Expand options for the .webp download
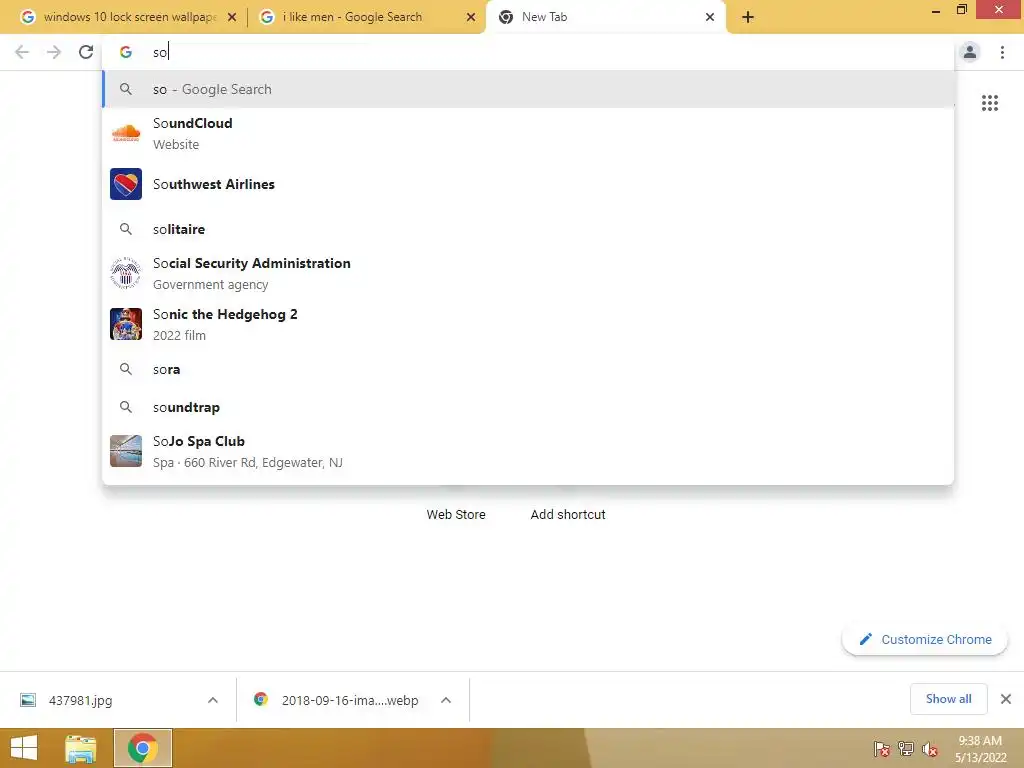The width and height of the screenshot is (1024, 768). pos(446,700)
